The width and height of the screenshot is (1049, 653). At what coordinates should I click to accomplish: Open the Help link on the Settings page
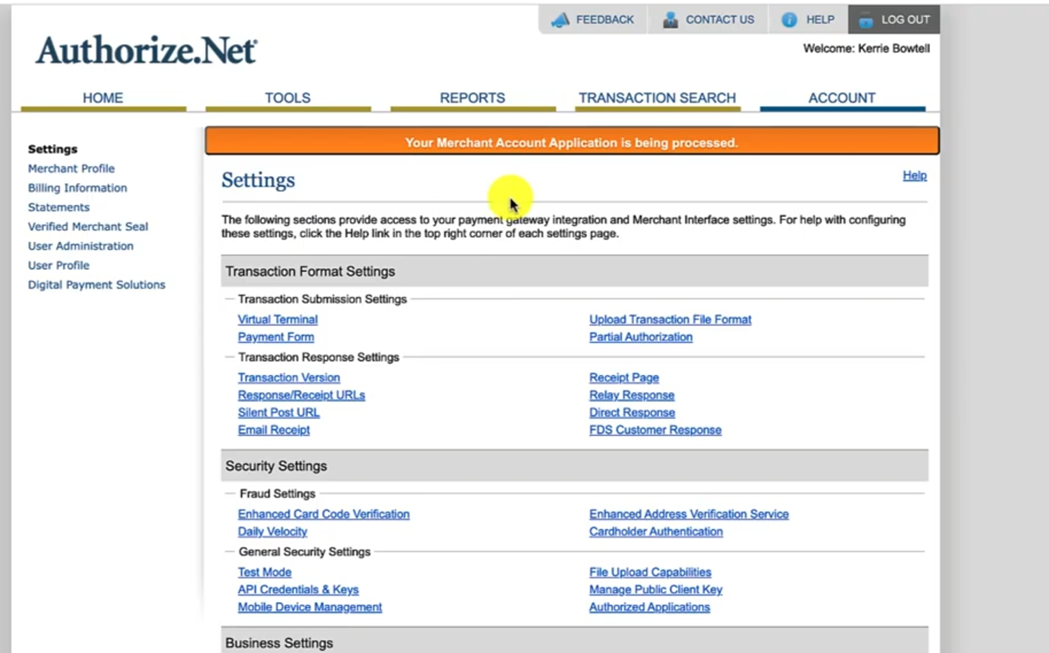[x=914, y=175]
